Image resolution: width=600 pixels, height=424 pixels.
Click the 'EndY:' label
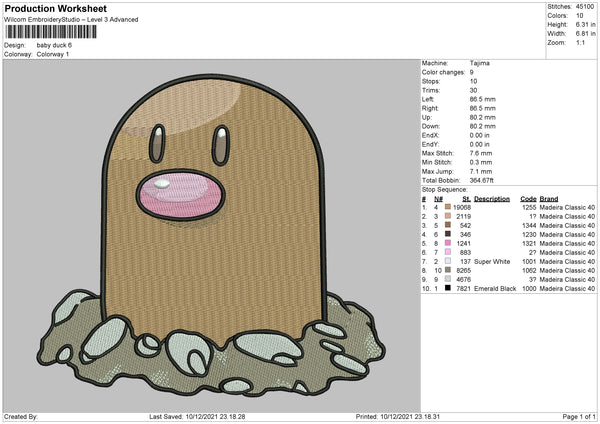click(430, 145)
